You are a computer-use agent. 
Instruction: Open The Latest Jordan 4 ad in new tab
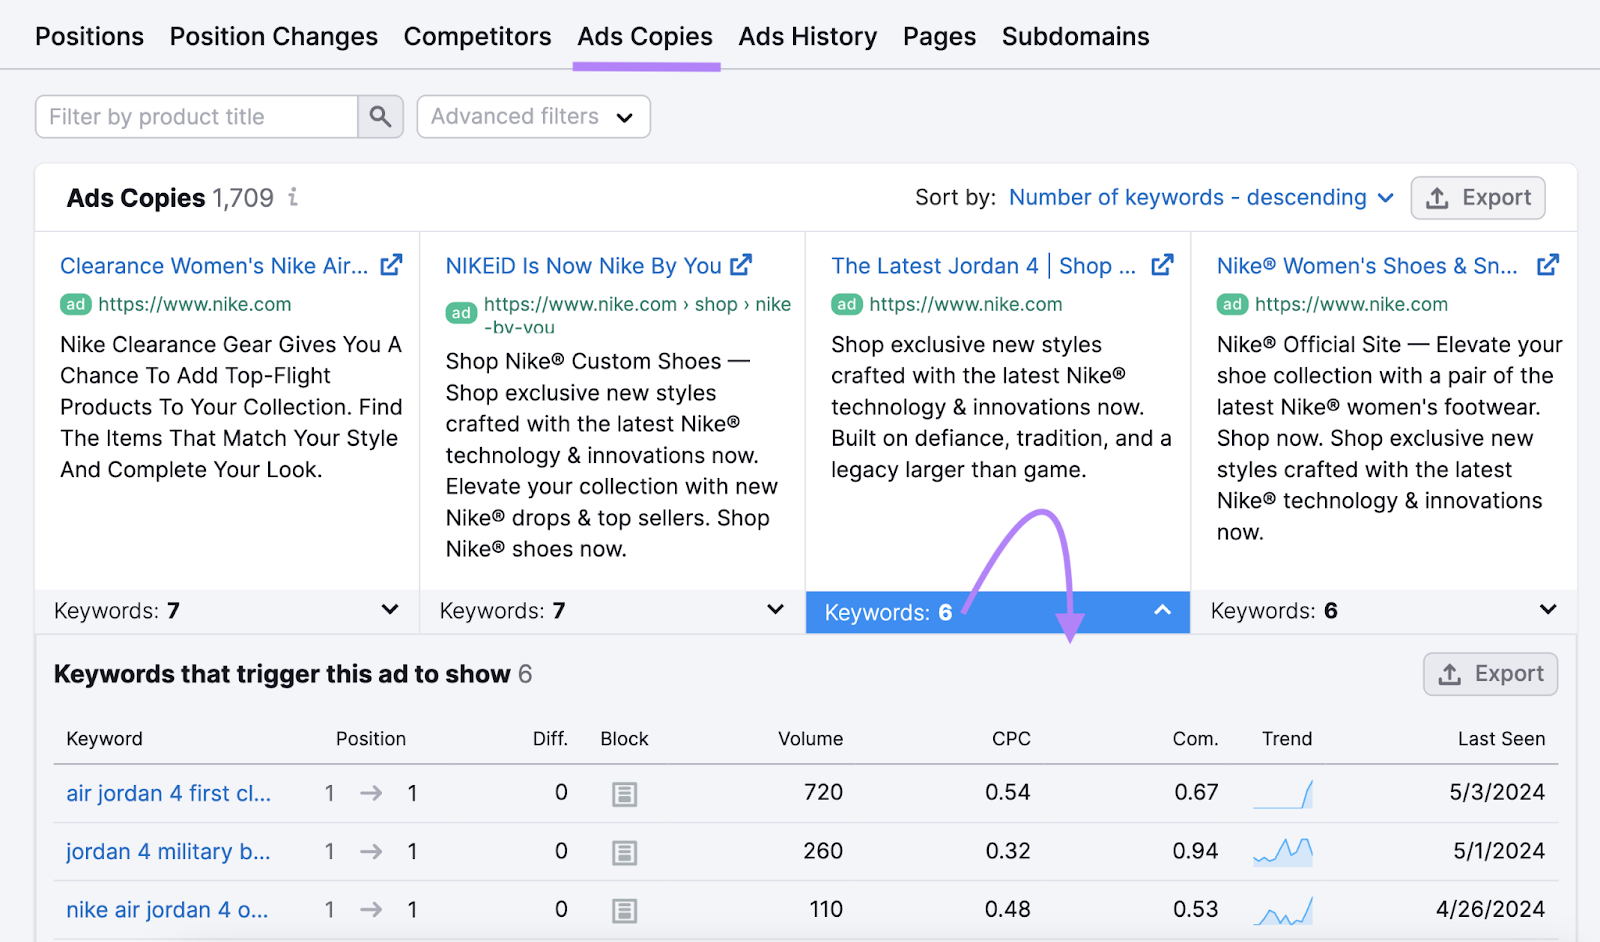click(1163, 264)
